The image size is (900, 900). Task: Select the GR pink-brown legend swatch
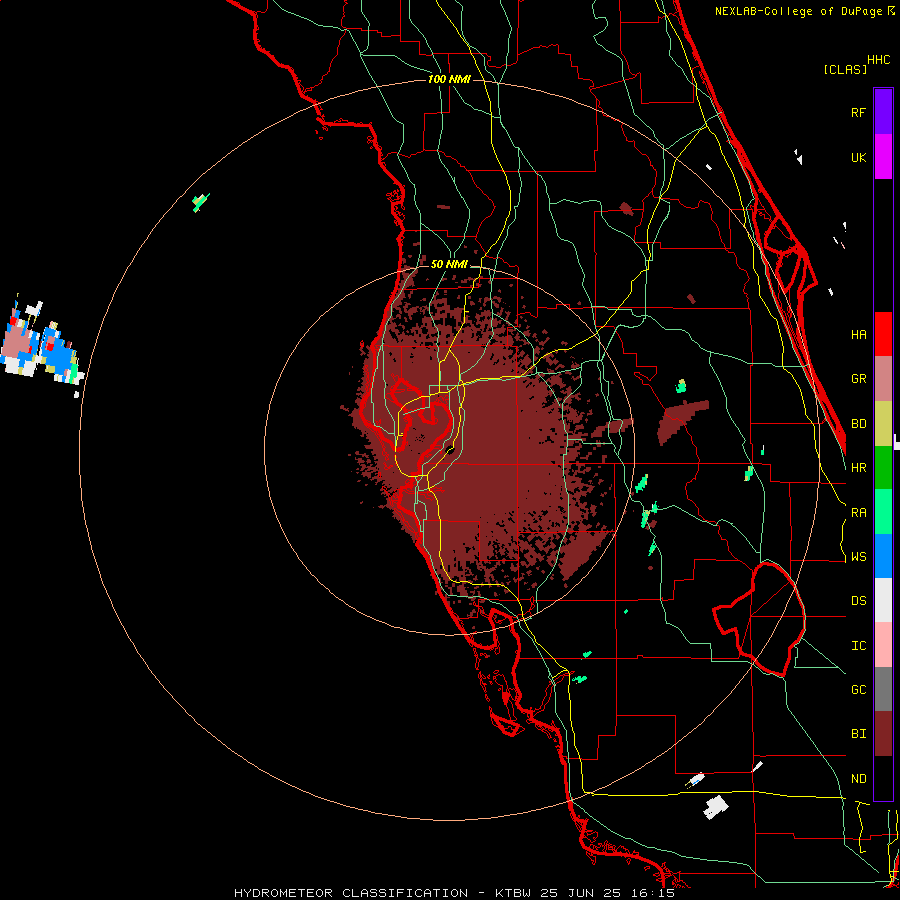[x=883, y=379]
